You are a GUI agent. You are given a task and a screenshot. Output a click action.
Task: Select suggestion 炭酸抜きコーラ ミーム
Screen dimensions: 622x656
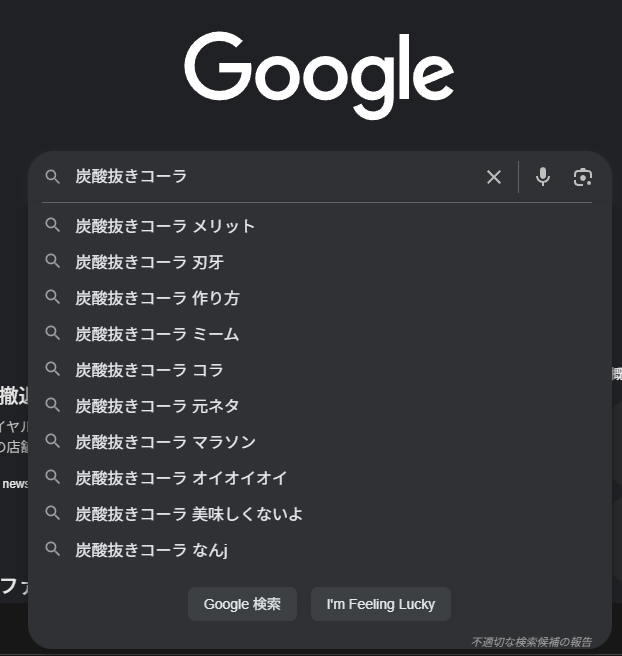(x=158, y=334)
